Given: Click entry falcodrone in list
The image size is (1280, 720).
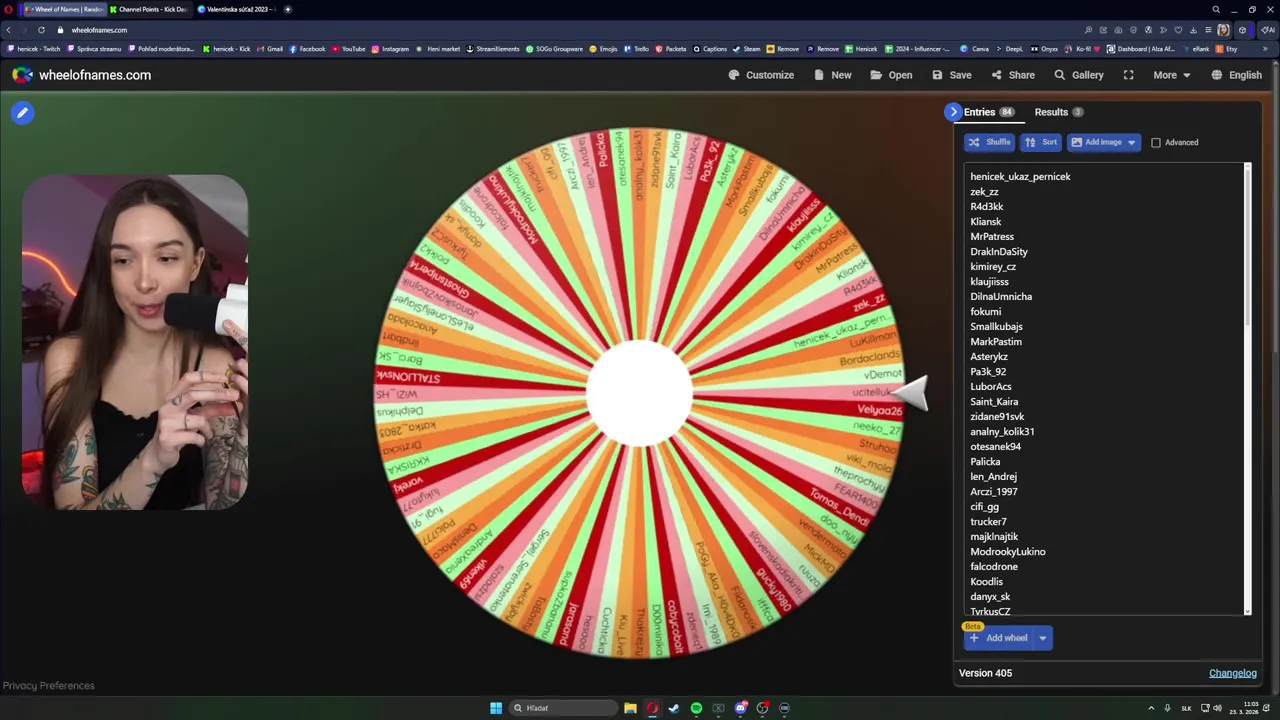Looking at the screenshot, I should pos(994,567).
